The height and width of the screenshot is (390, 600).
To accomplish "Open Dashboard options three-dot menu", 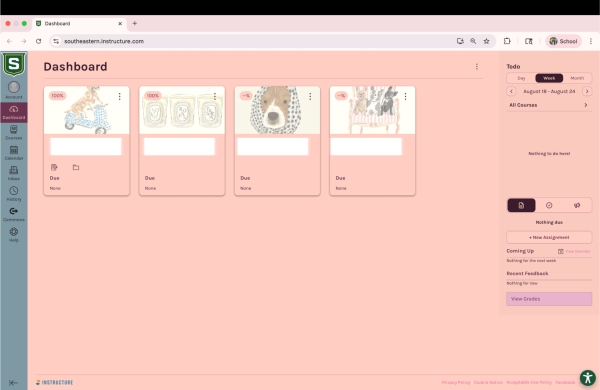I will (477, 67).
